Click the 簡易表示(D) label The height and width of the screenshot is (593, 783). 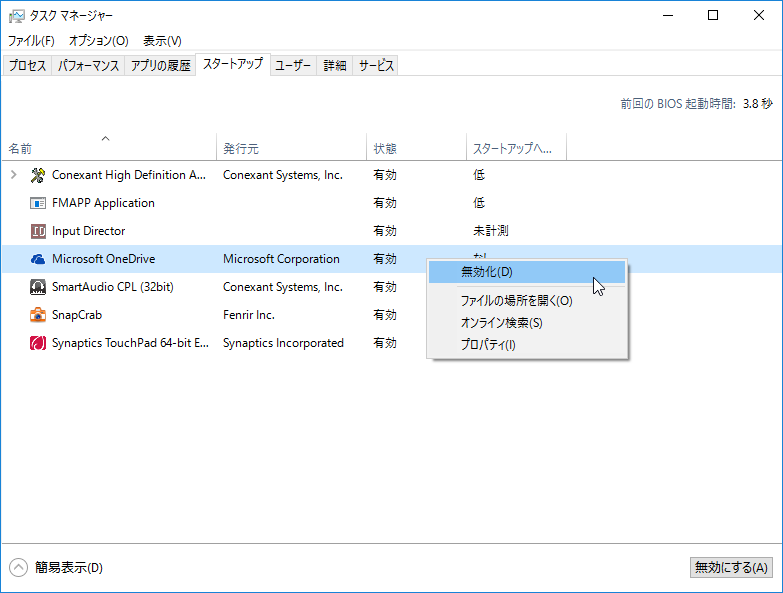click(x=68, y=568)
